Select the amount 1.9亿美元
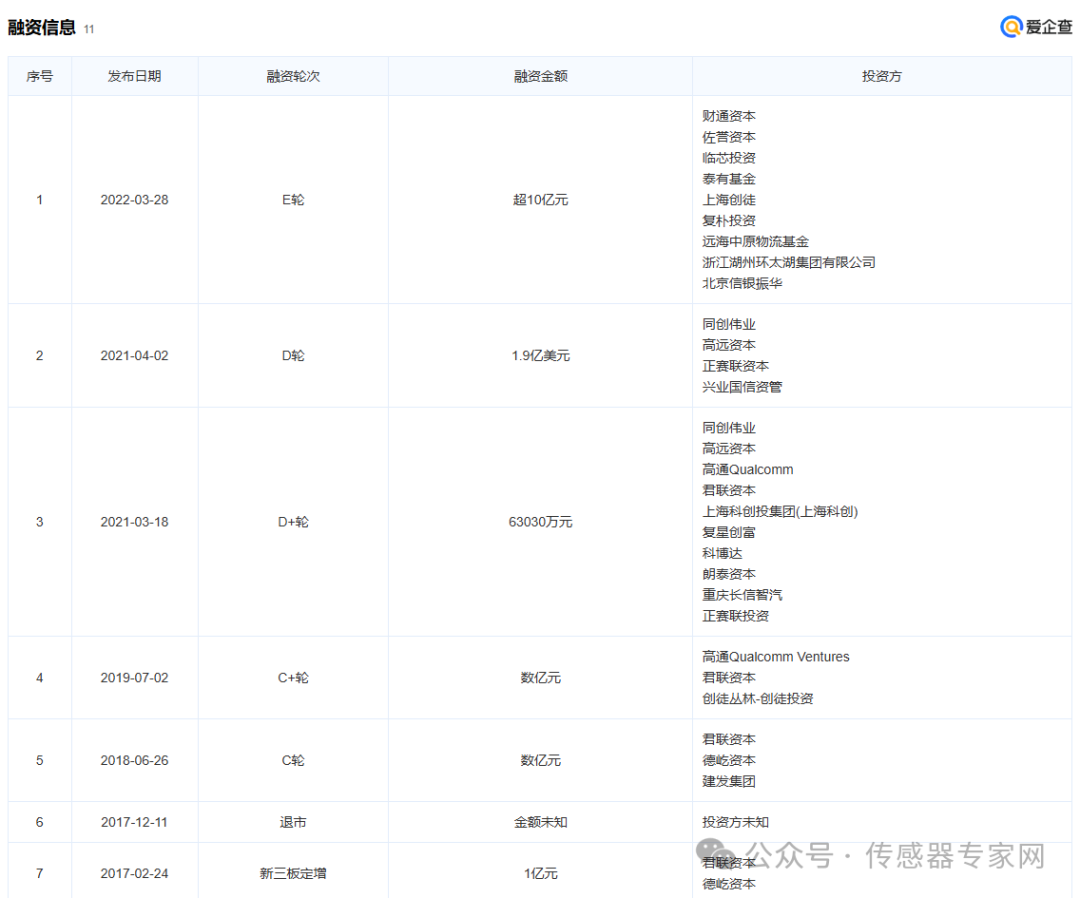1080x898 pixels. tap(541, 355)
